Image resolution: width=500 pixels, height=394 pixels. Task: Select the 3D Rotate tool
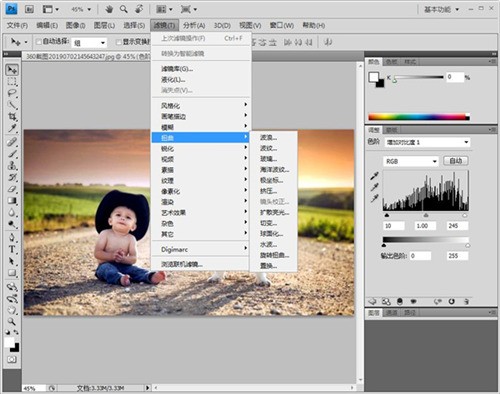tap(12, 287)
